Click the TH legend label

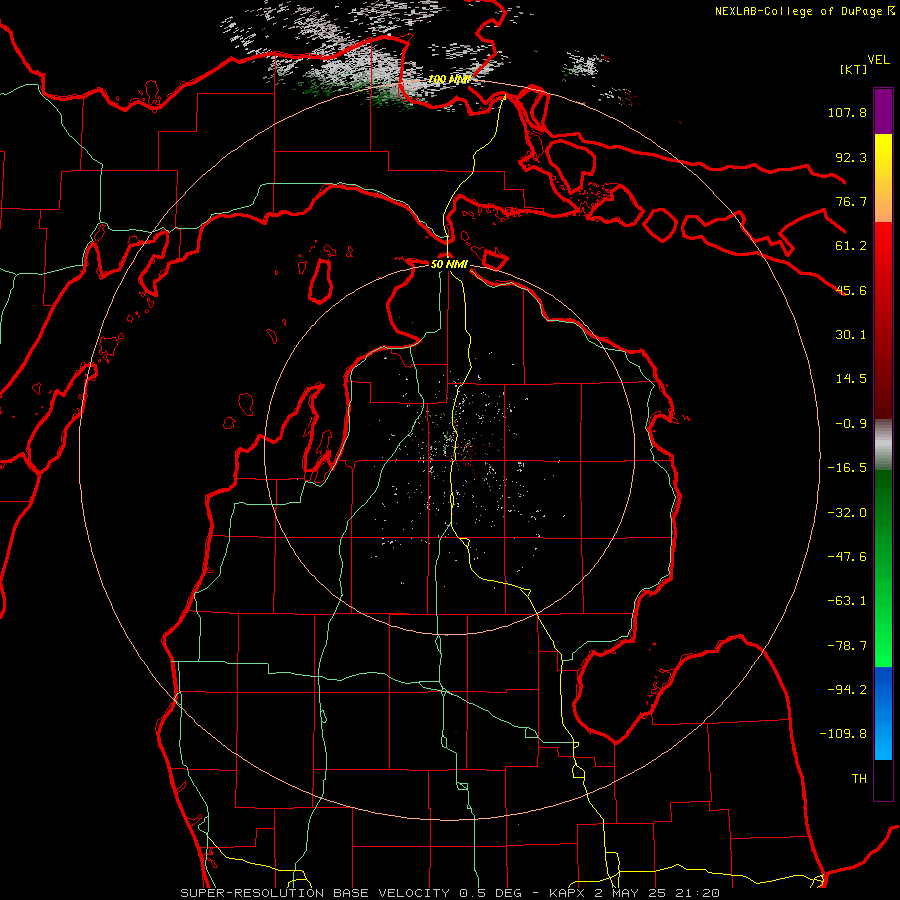click(x=859, y=778)
